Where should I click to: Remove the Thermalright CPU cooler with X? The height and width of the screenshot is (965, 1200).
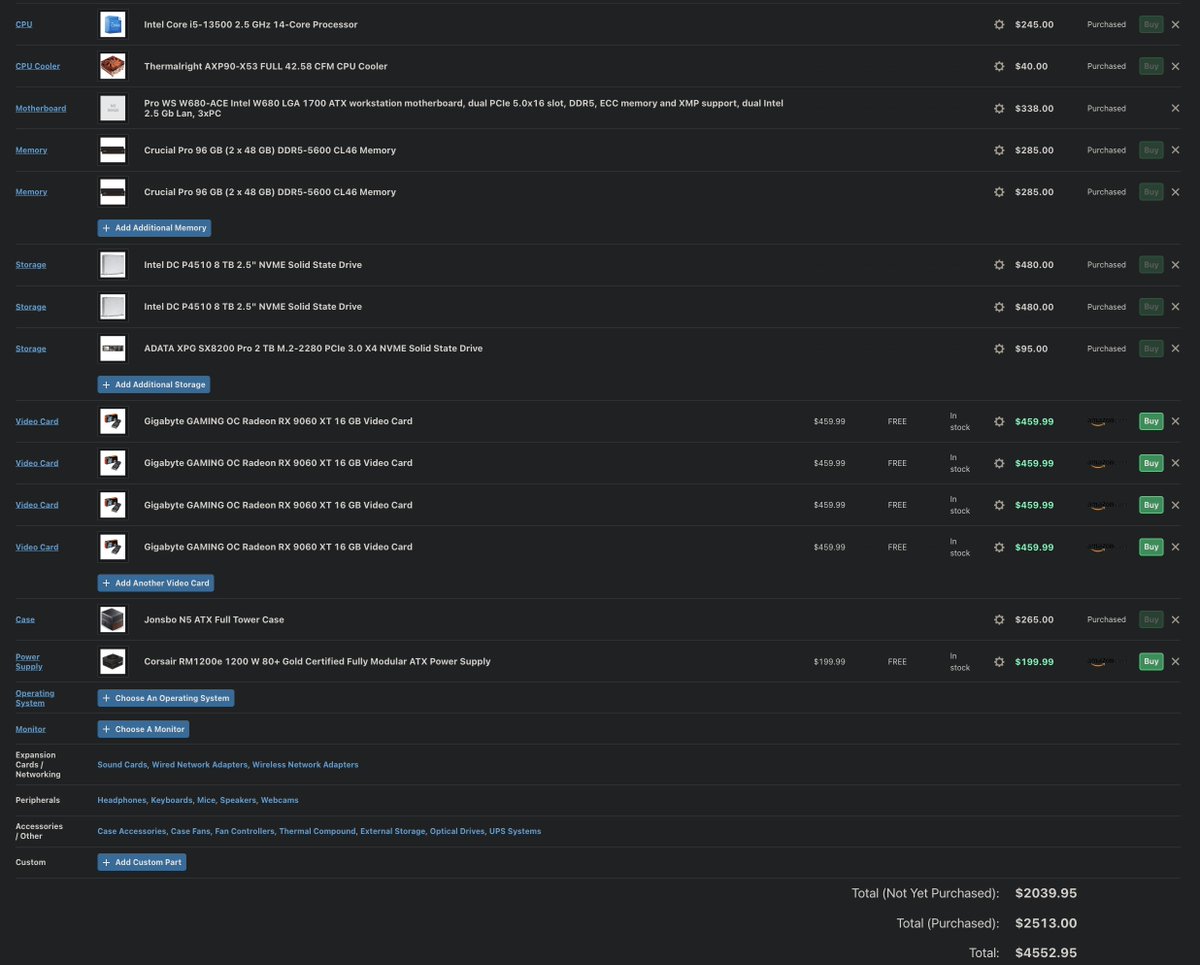click(x=1175, y=66)
